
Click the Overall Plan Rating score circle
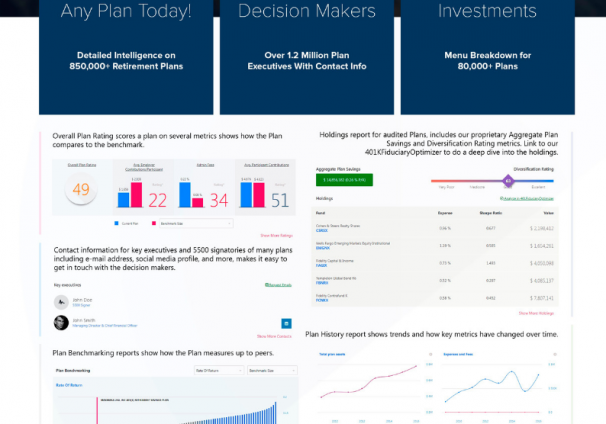click(x=81, y=190)
